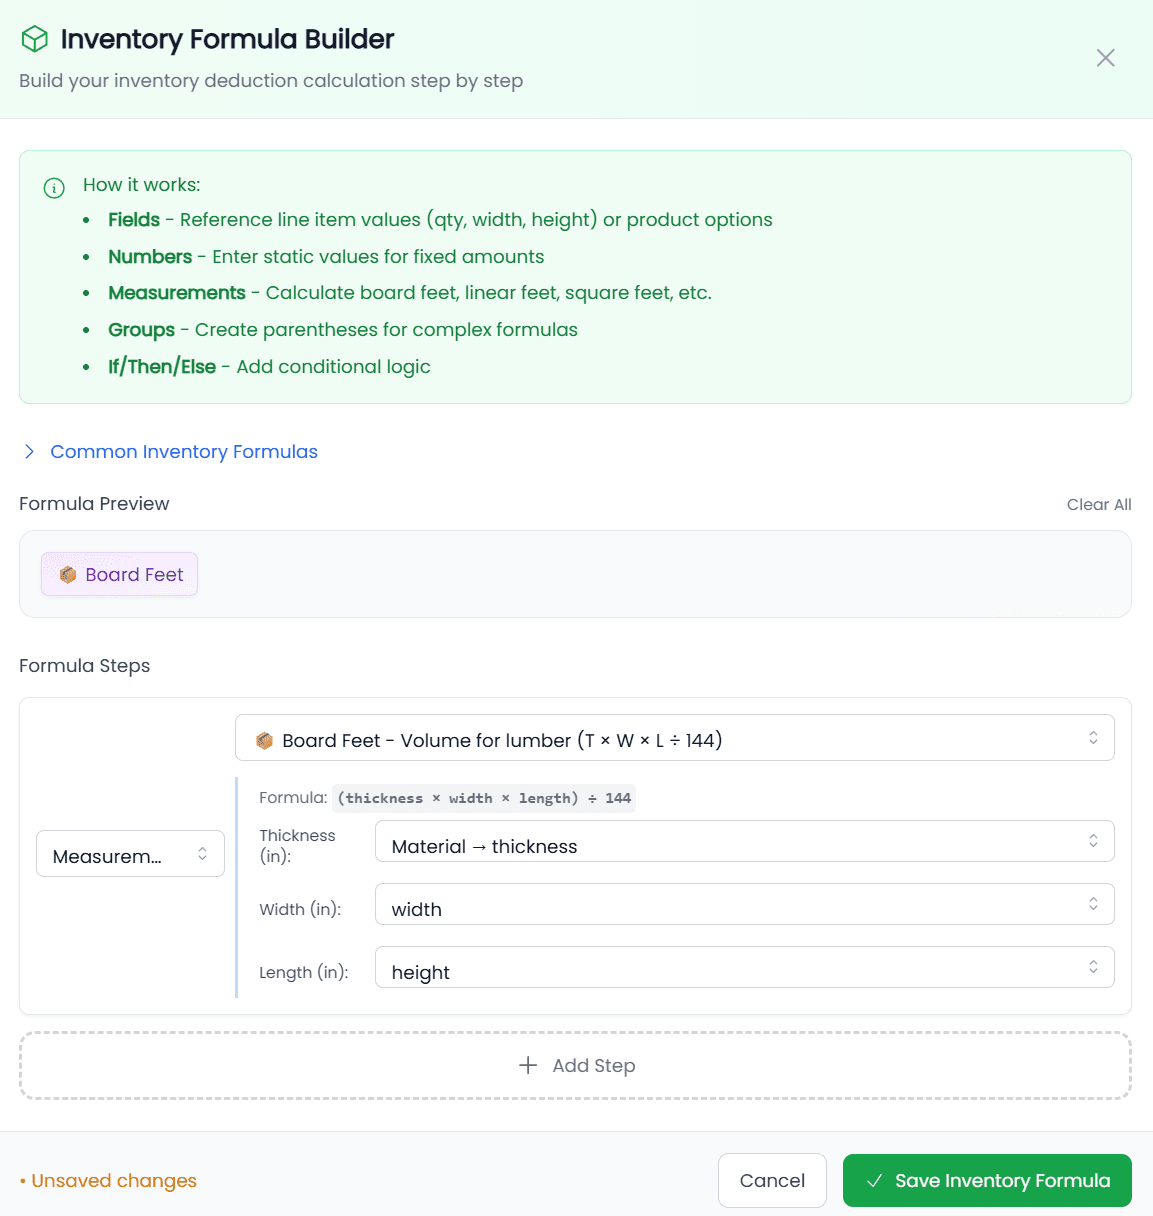This screenshot has width=1153, height=1216.
Task: Click the info circle icon next to How it works
Action: pos(54,187)
